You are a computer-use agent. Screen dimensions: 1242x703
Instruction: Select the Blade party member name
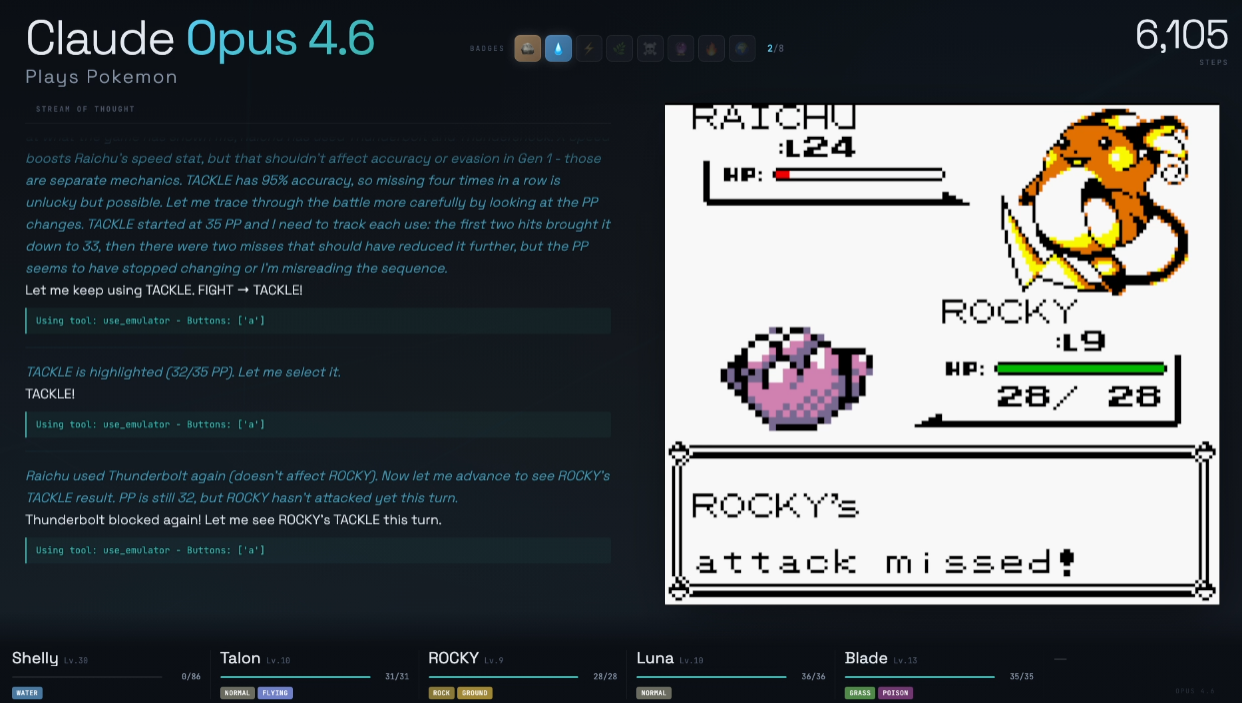866,658
